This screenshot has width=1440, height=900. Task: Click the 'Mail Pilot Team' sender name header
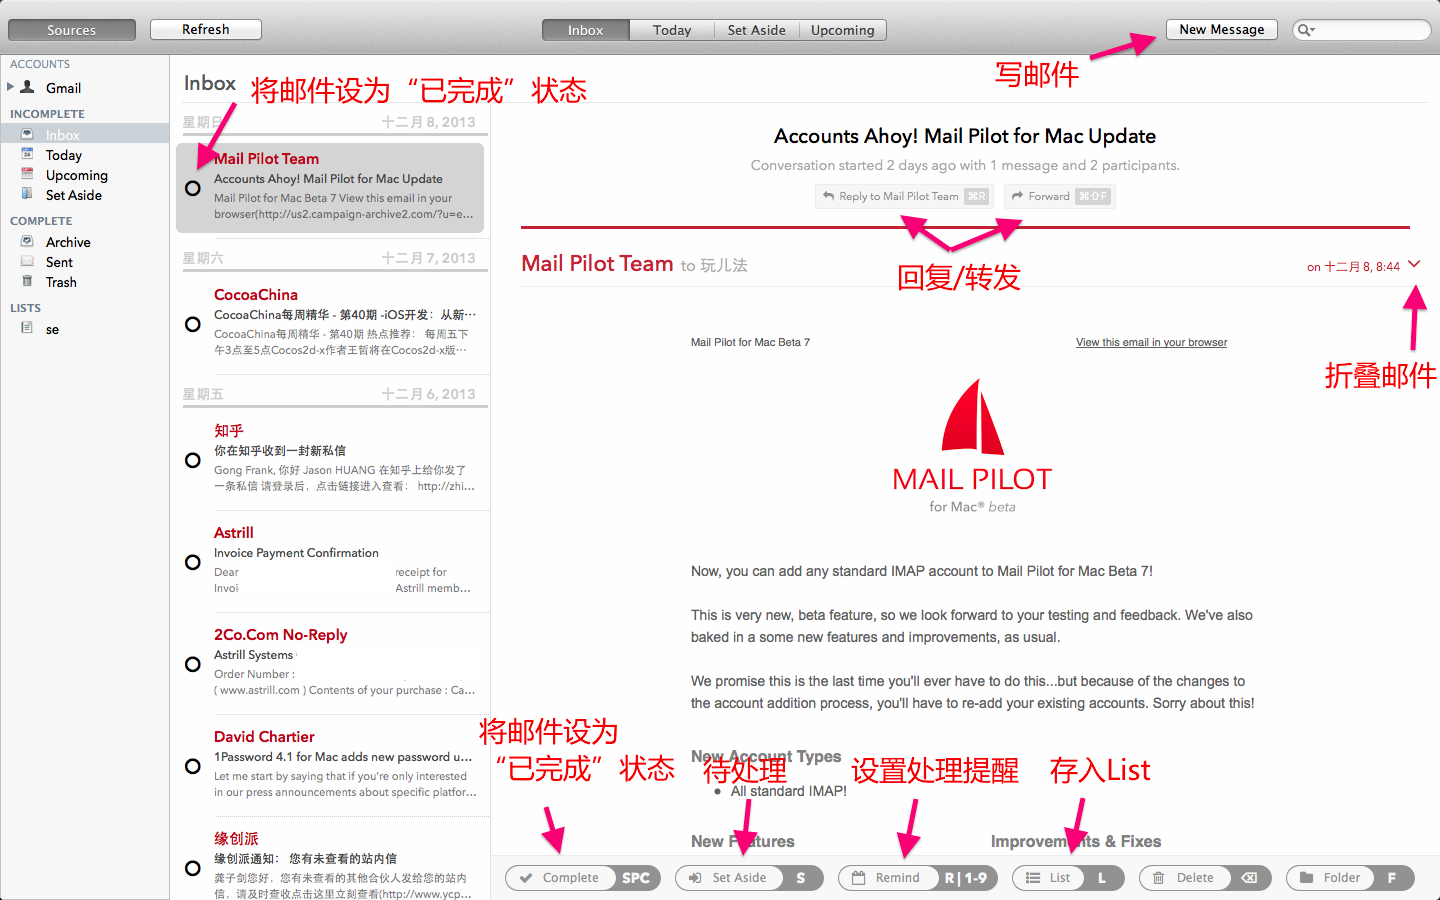point(597,264)
